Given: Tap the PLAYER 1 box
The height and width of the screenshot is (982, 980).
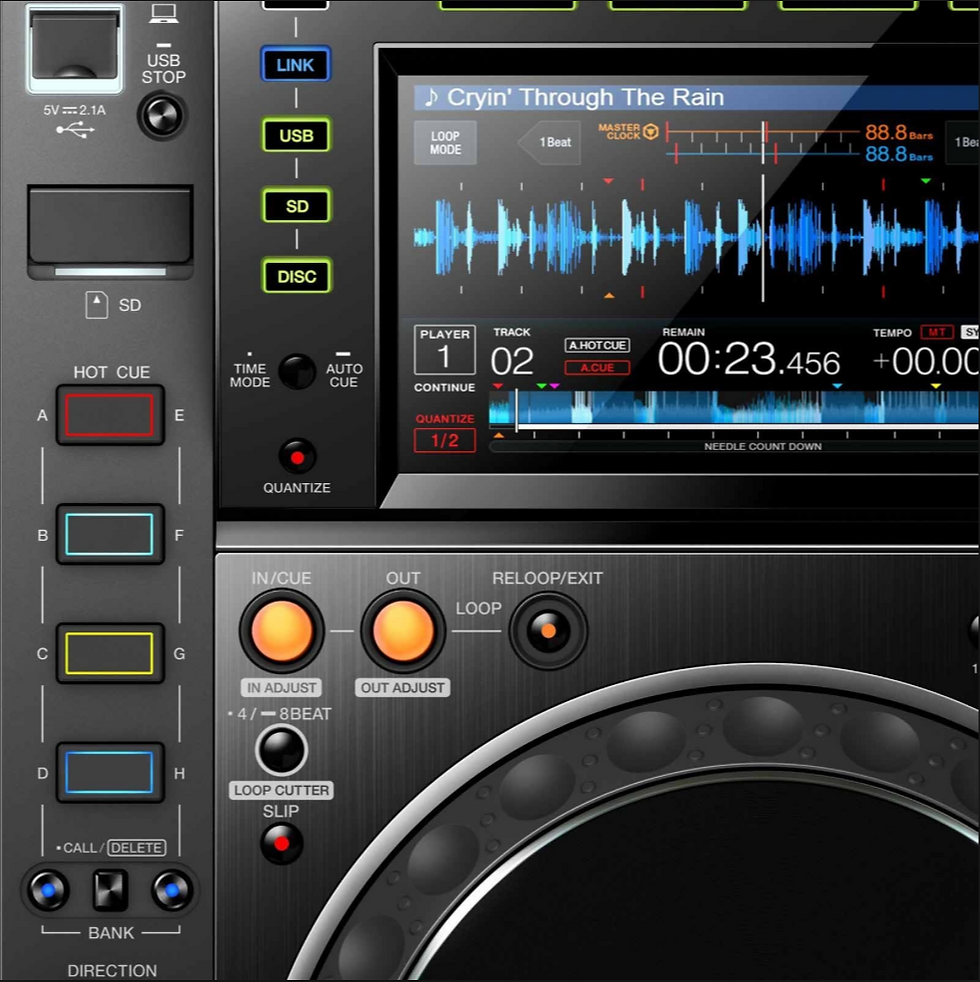Looking at the screenshot, I should [x=445, y=350].
